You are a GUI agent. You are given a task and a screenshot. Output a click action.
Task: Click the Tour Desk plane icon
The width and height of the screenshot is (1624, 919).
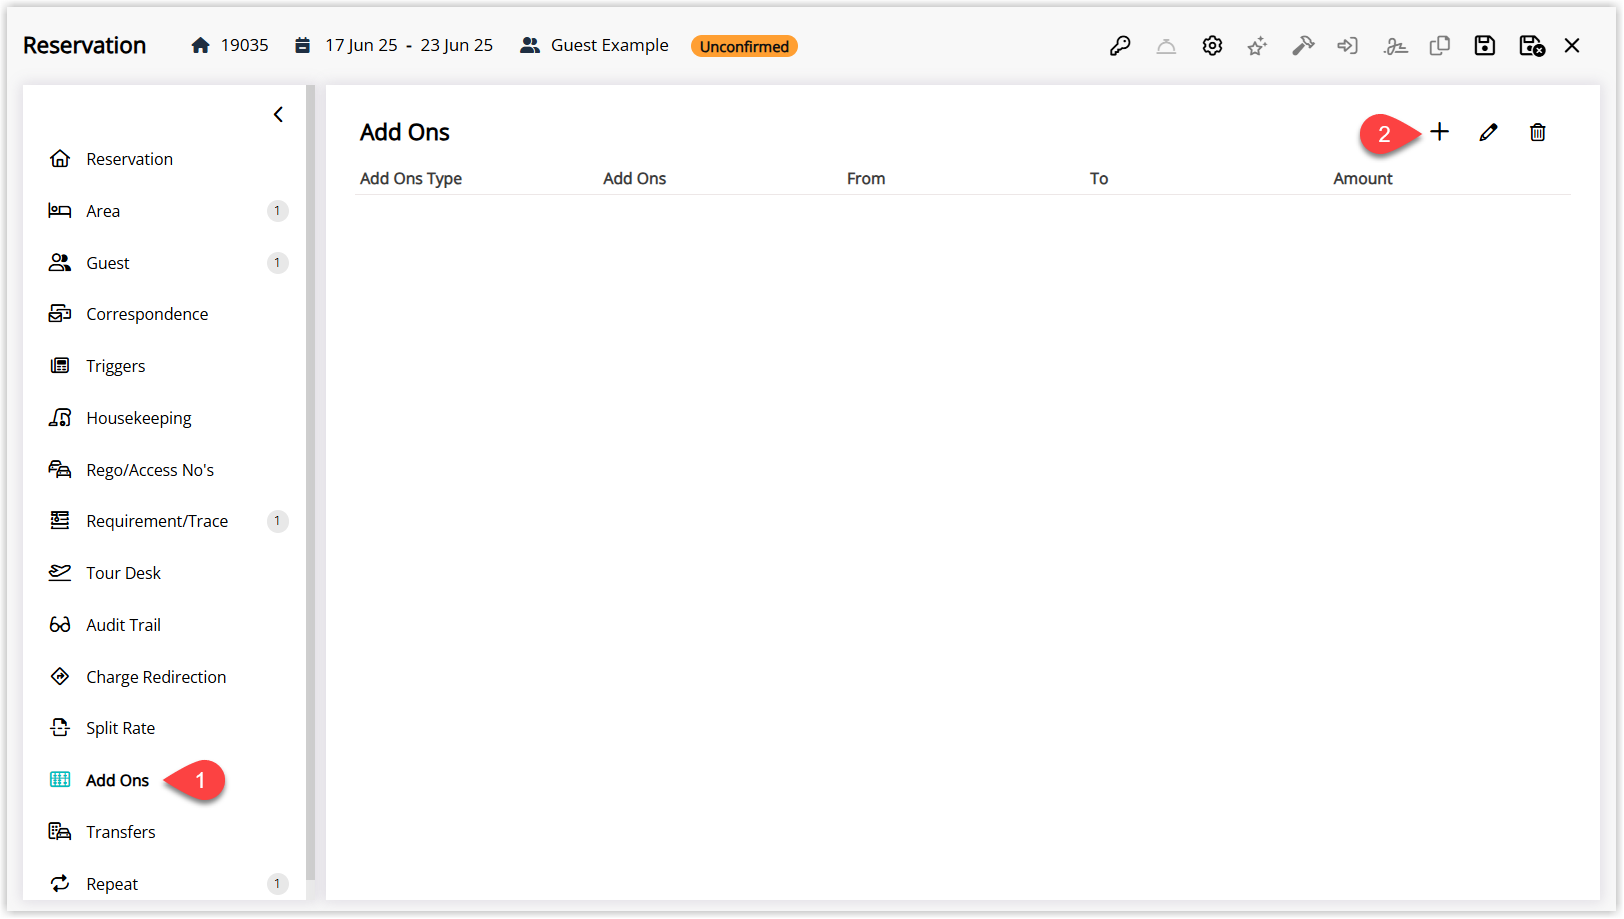point(60,572)
